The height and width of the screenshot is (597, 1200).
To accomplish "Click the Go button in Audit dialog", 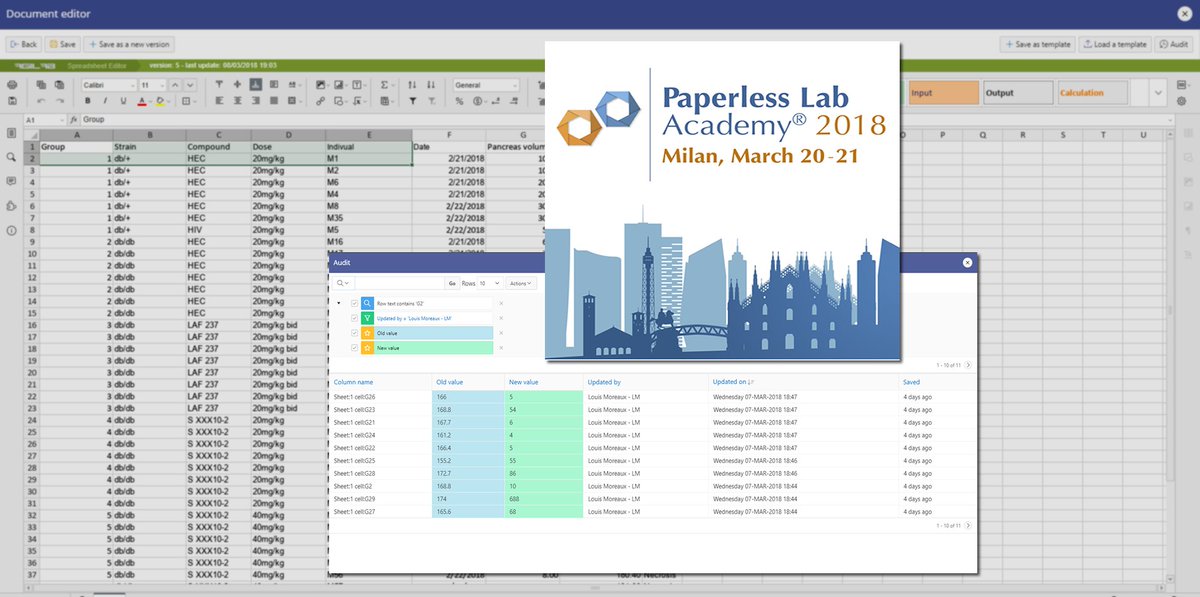I will point(452,283).
